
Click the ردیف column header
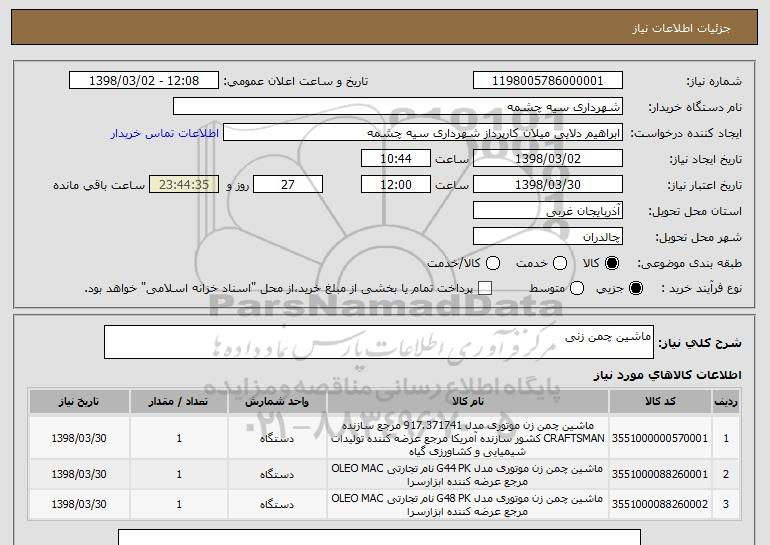726,402
